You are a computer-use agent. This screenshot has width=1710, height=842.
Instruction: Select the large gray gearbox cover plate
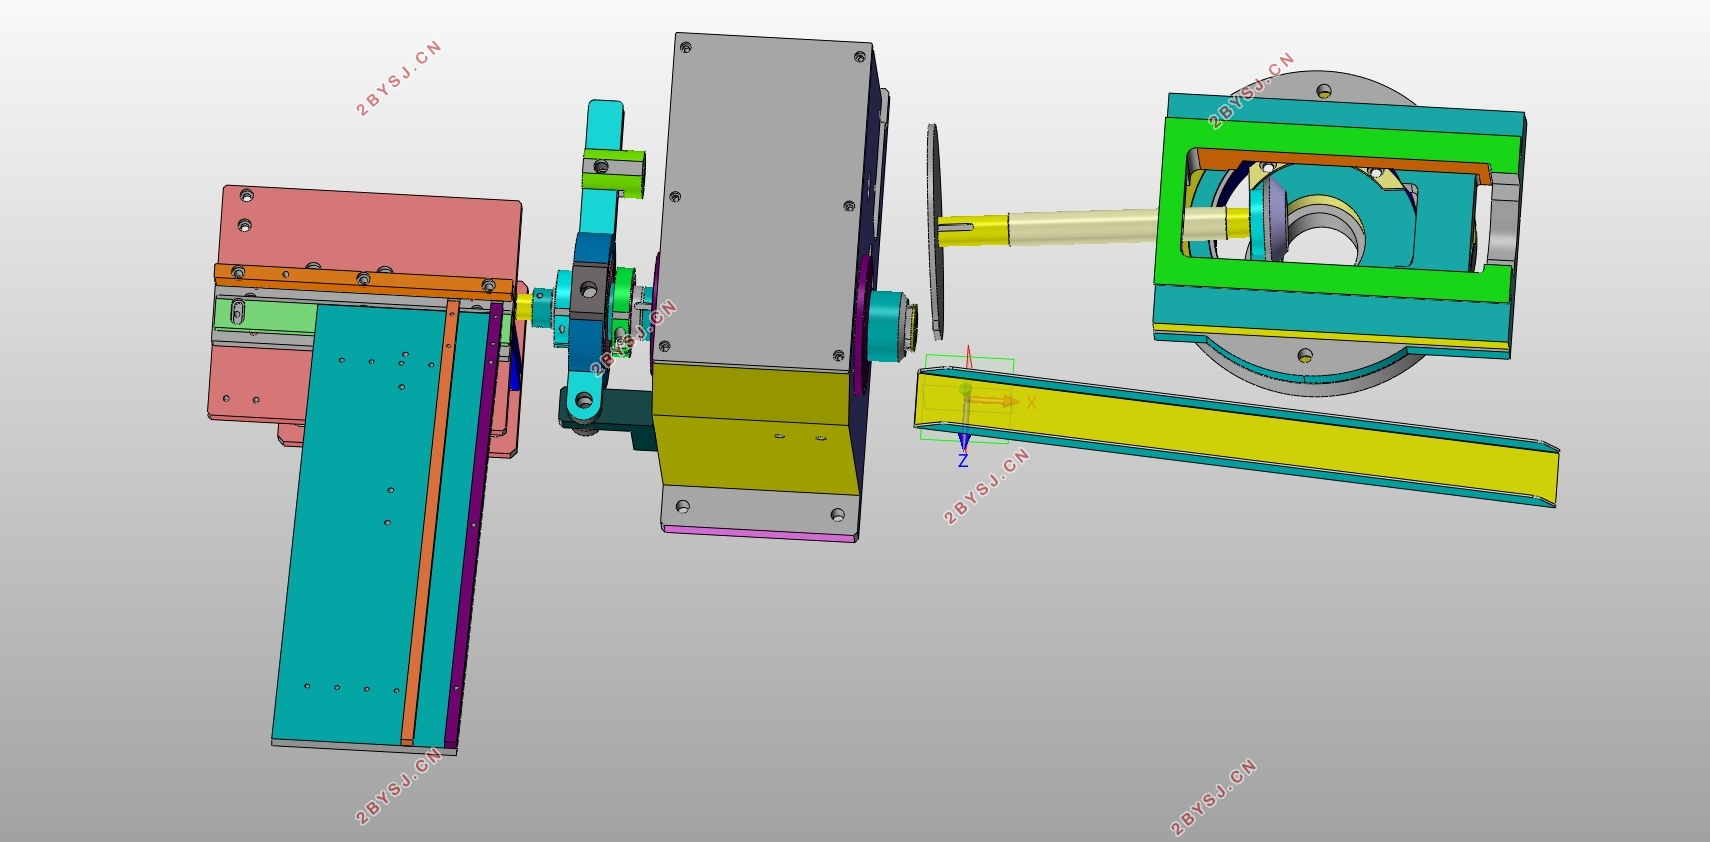pyautogui.click(x=765, y=205)
